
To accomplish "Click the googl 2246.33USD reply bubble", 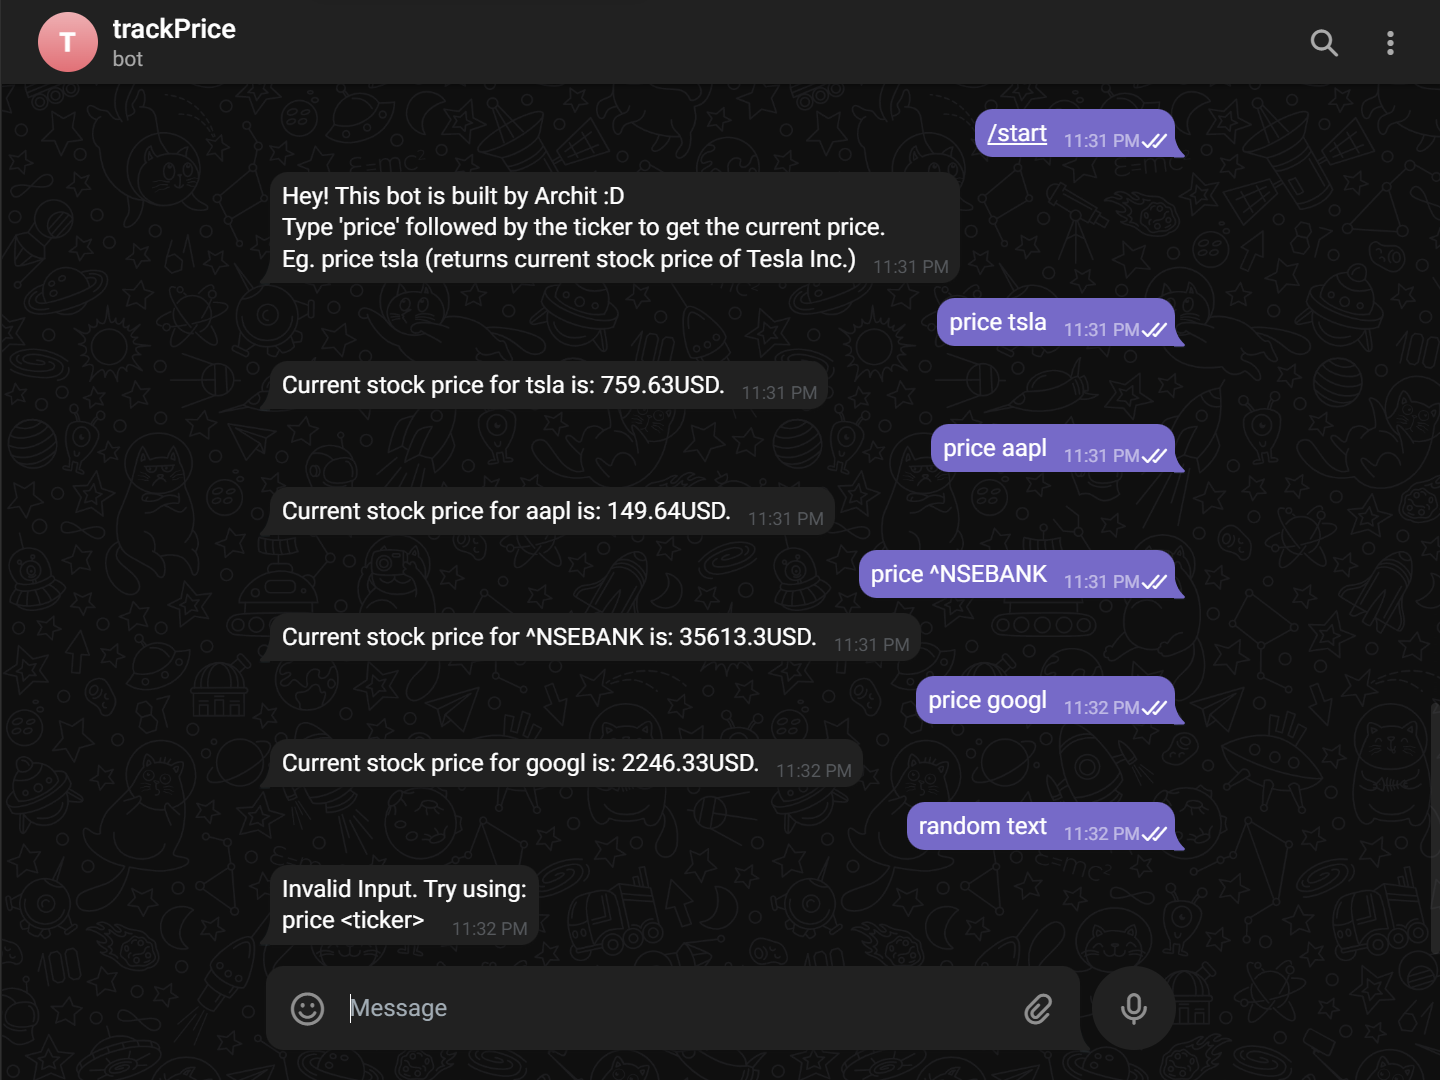I will click(566, 764).
